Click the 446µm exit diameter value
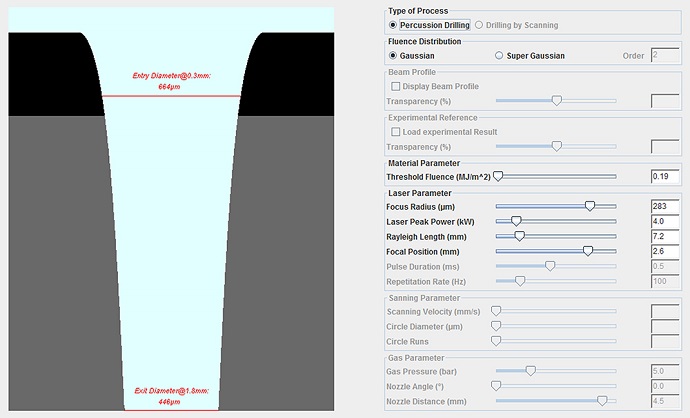 [169, 402]
